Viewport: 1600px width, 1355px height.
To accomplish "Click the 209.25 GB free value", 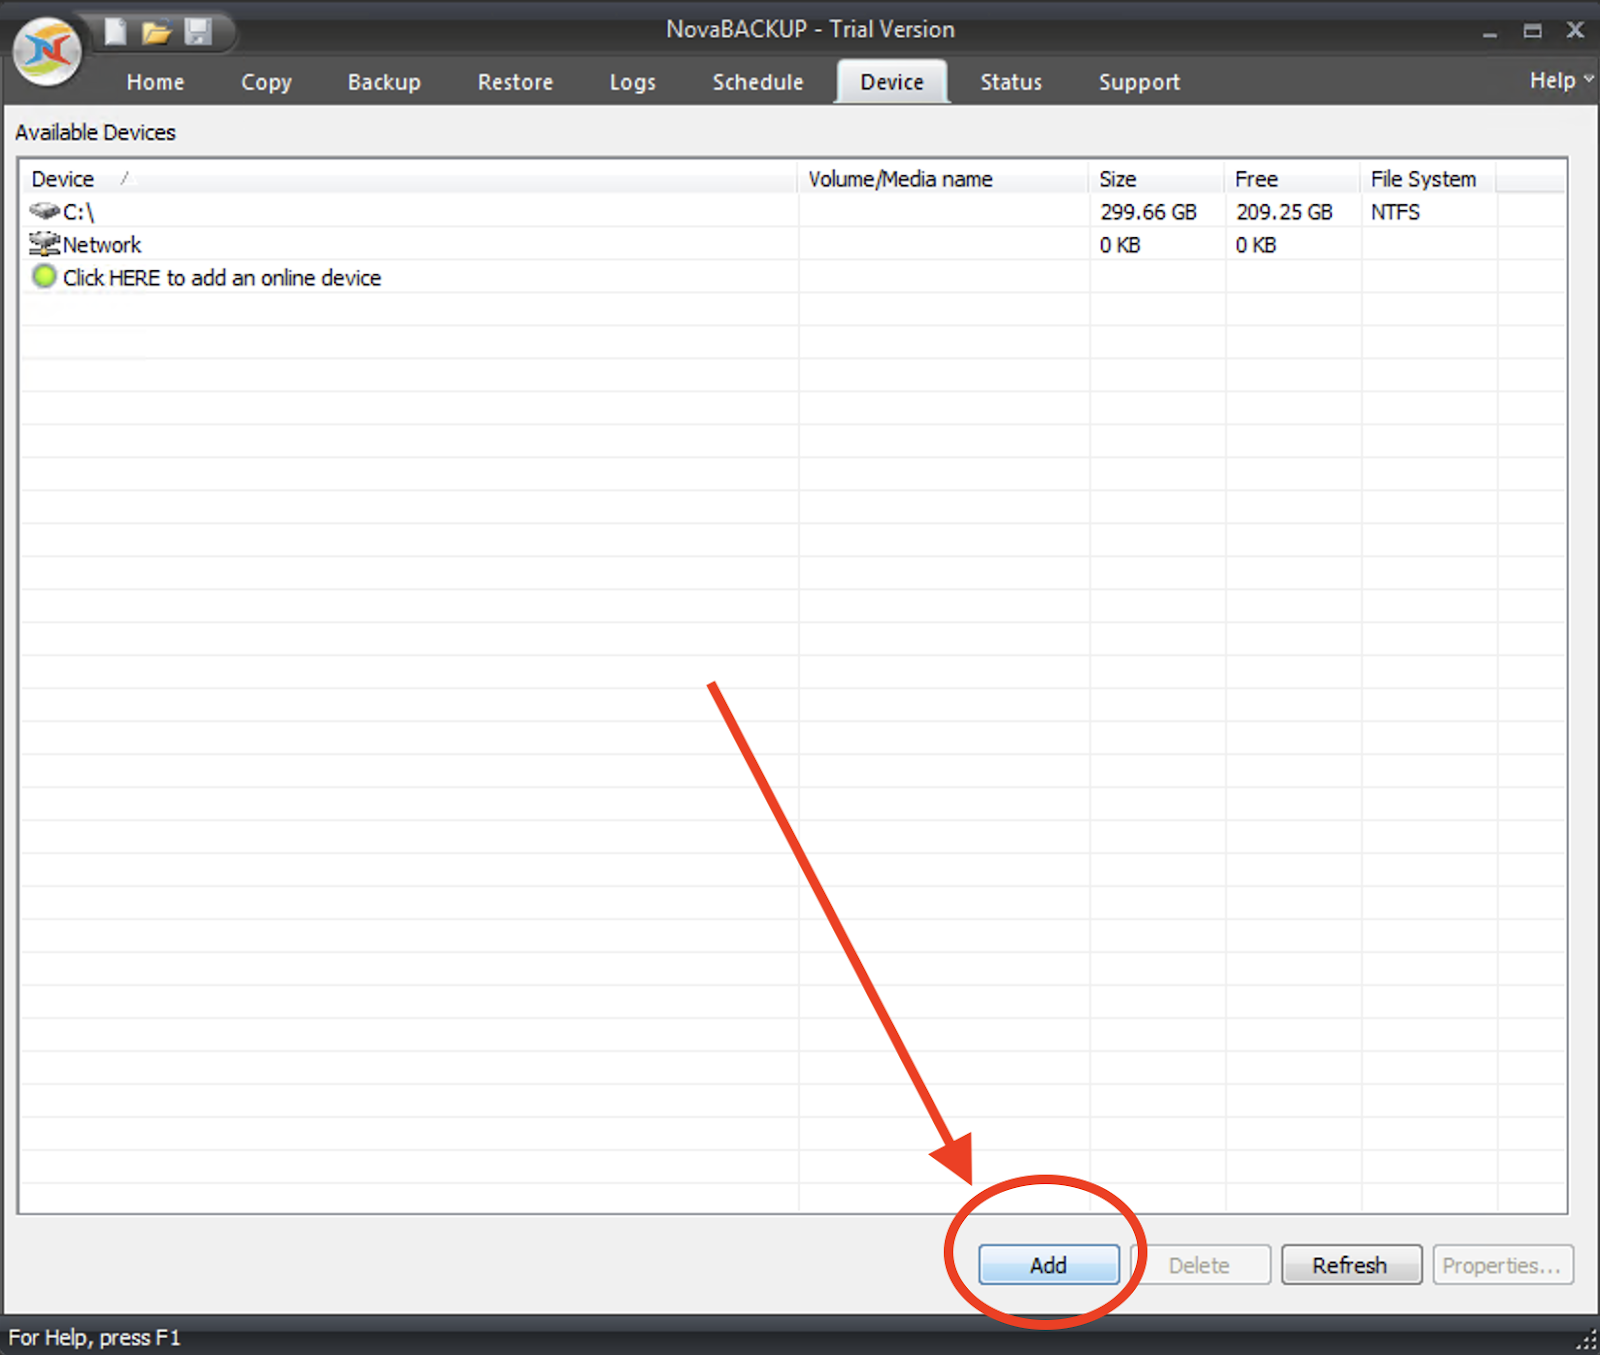I will click(1284, 212).
